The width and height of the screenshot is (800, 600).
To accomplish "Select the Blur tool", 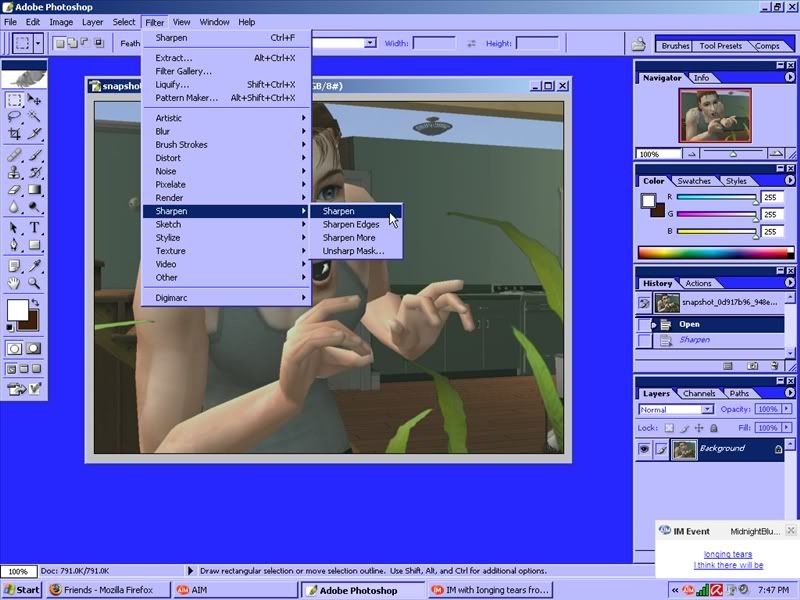I will click(14, 207).
